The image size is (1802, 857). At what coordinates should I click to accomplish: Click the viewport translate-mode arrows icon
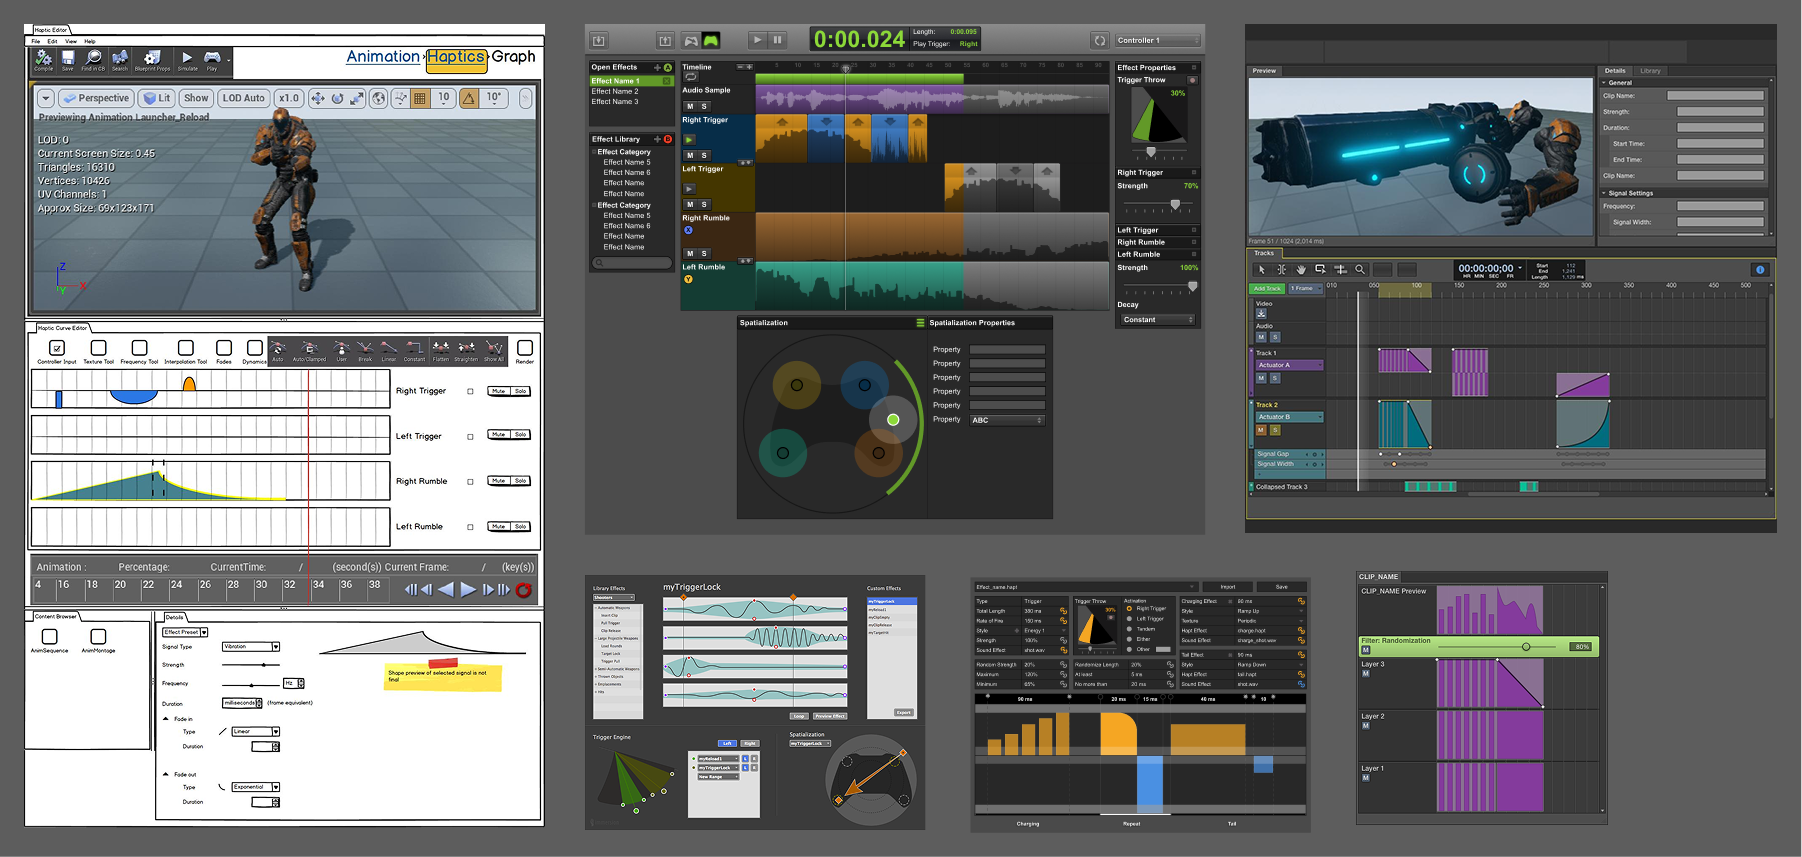coord(317,98)
